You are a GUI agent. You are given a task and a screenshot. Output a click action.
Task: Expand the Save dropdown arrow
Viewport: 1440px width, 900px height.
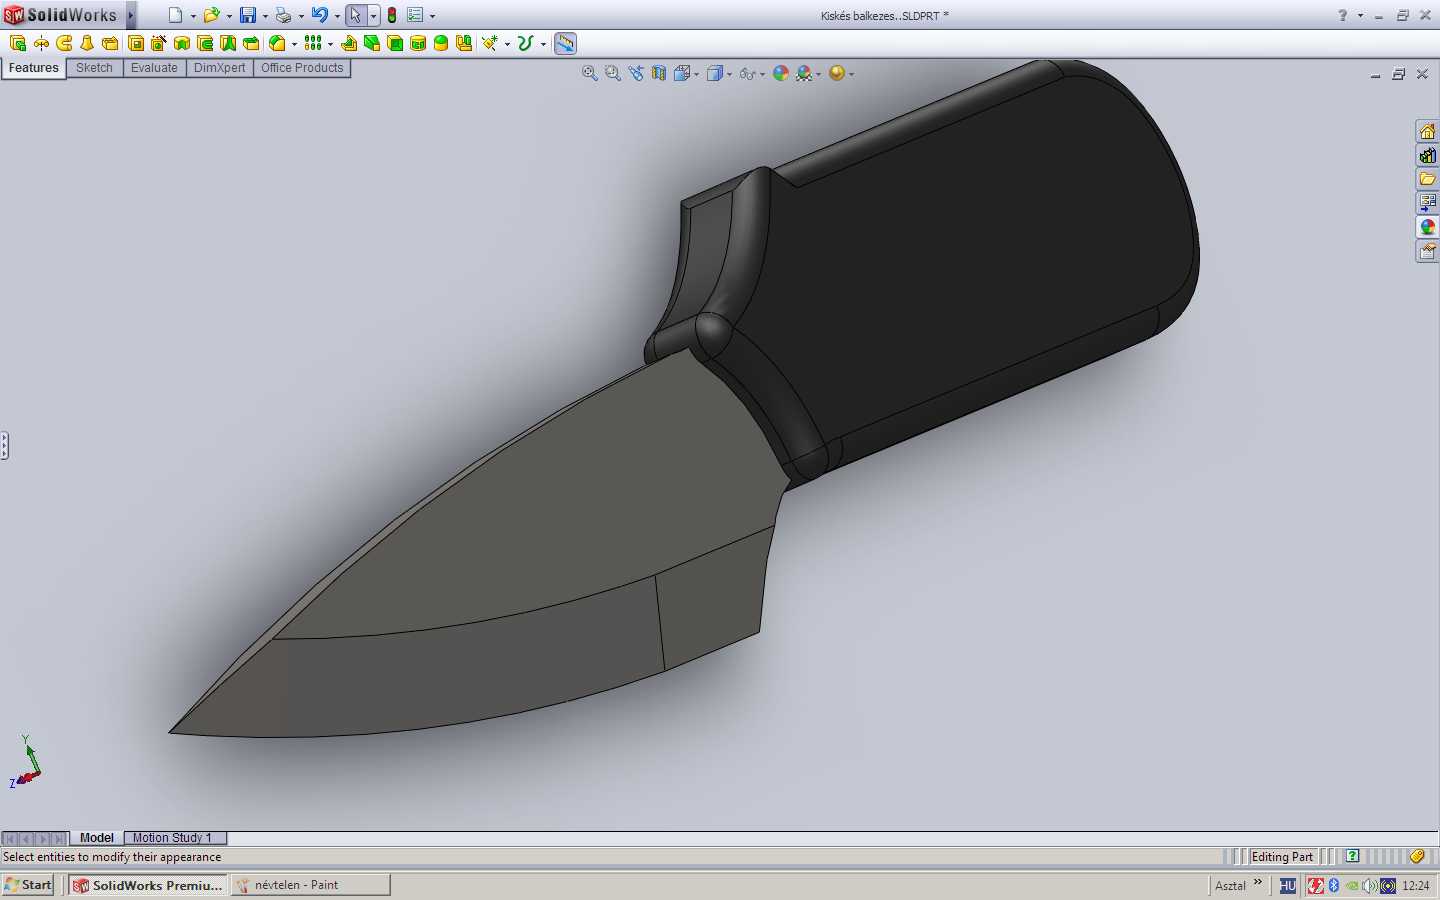pos(265,16)
